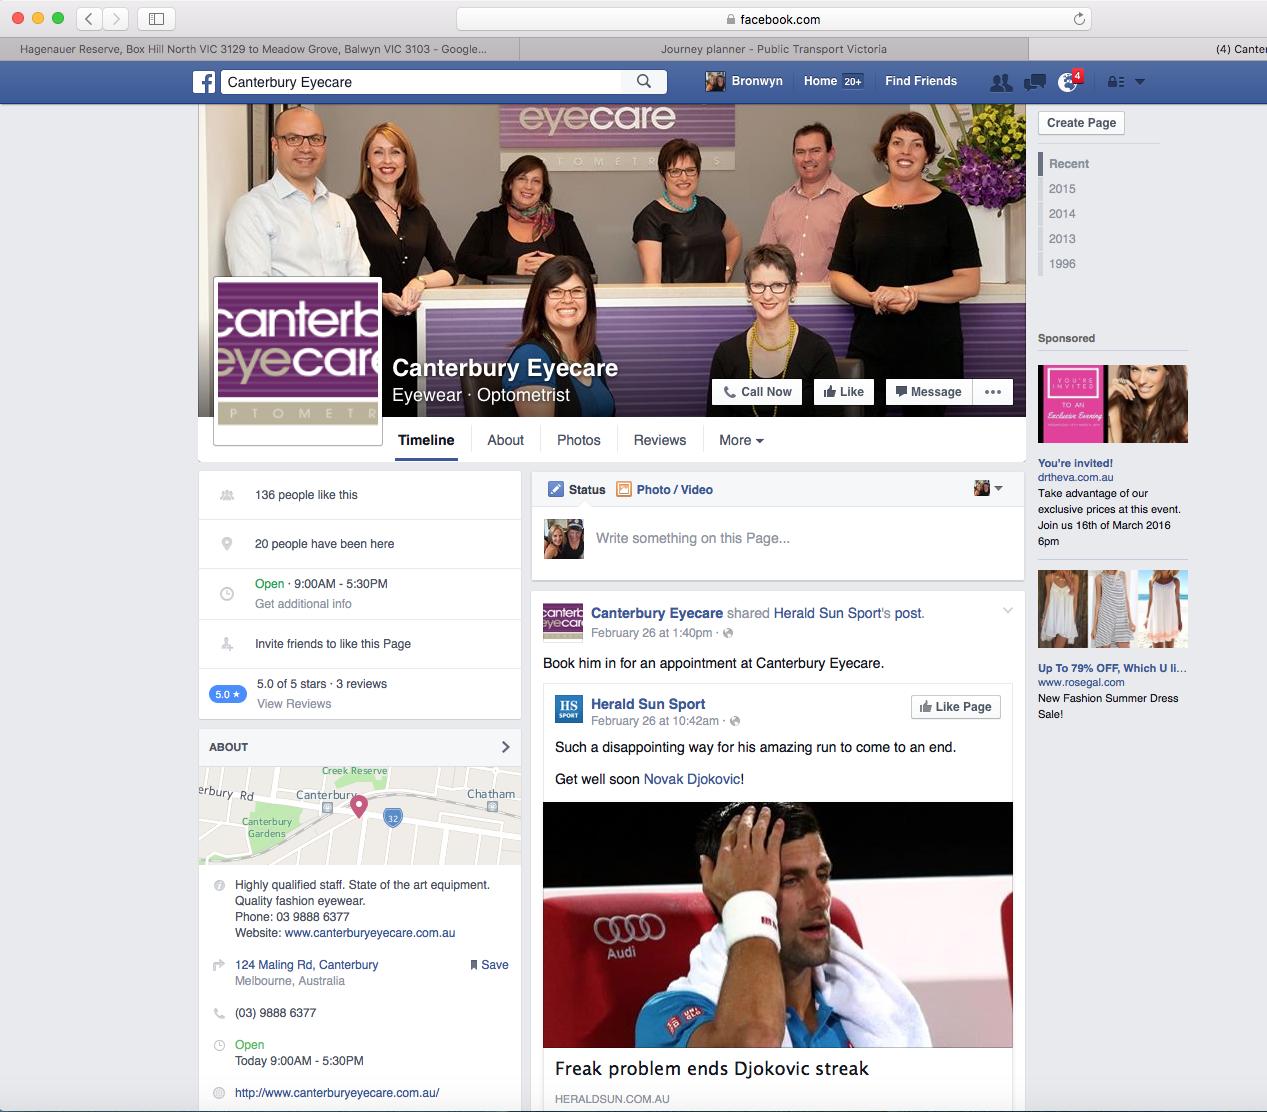The width and height of the screenshot is (1267, 1112).
Task: Click the Like Page button
Action: 955,706
